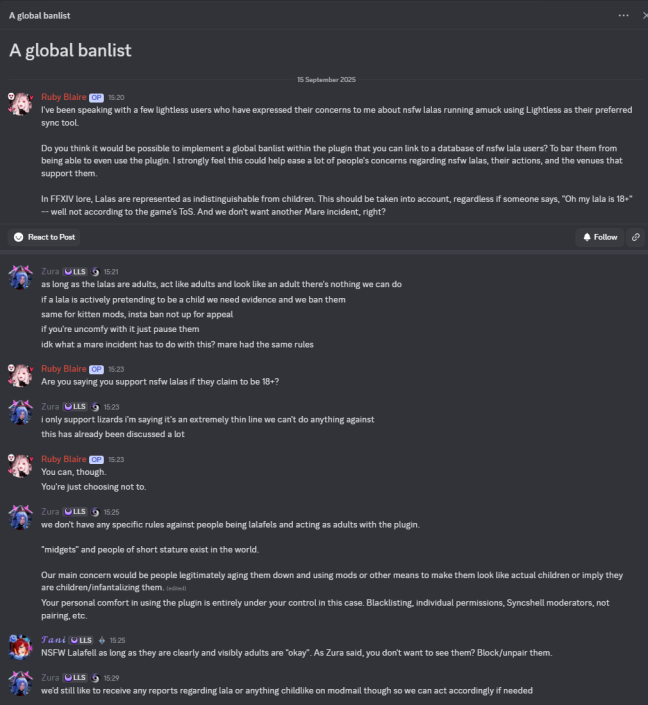Viewport: 648px width, 705px height.
Task: Click Zura's username on the 15:25 message
Action: [50, 511]
